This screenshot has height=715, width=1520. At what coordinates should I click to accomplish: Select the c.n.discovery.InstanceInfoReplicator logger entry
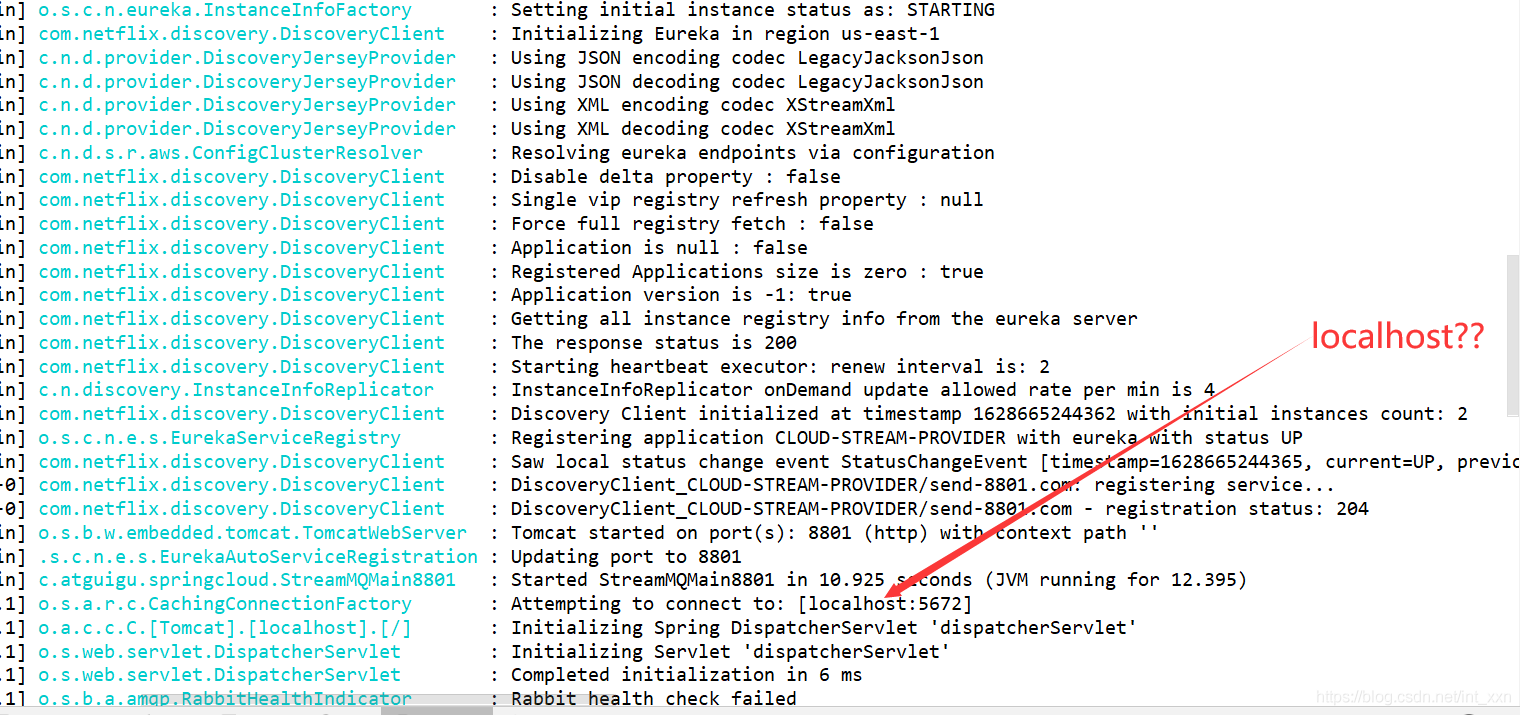click(x=236, y=389)
